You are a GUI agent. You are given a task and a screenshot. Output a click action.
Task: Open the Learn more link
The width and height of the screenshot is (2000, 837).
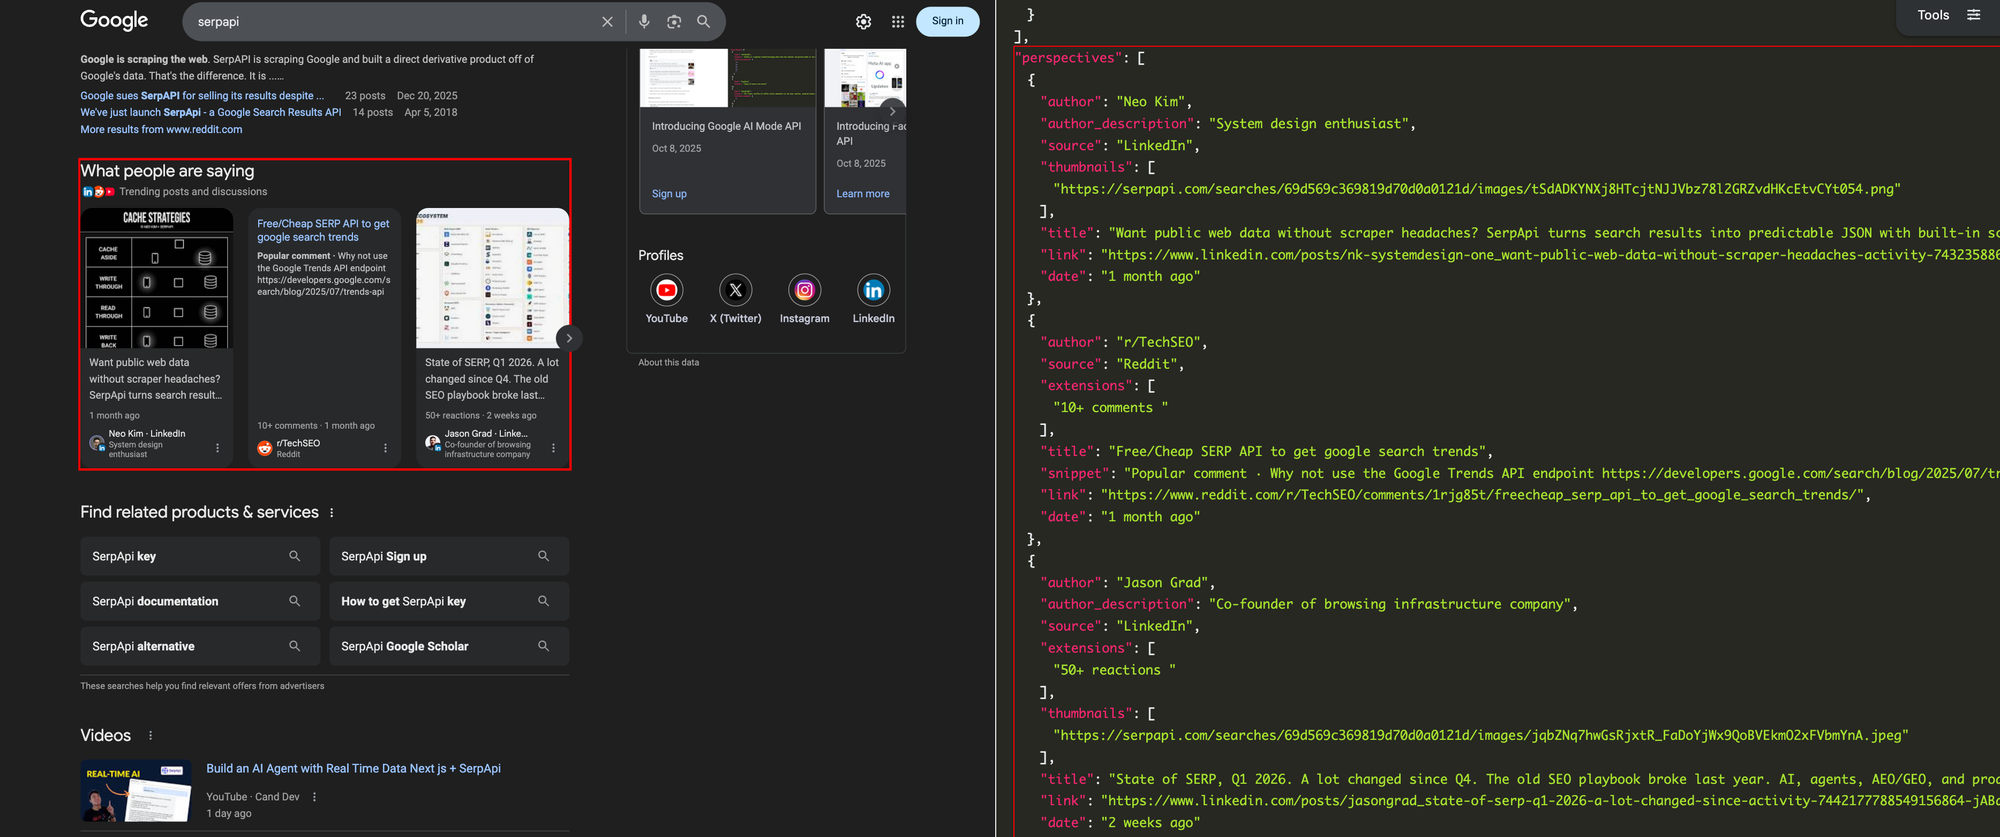coord(863,194)
